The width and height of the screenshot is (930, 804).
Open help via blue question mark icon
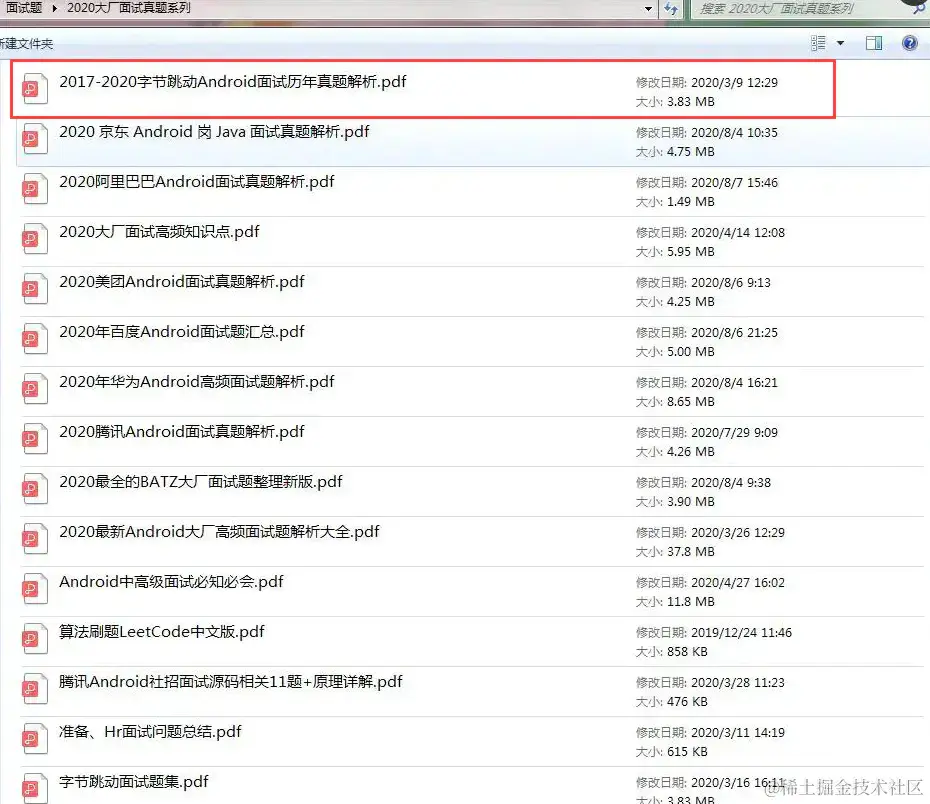pos(909,43)
